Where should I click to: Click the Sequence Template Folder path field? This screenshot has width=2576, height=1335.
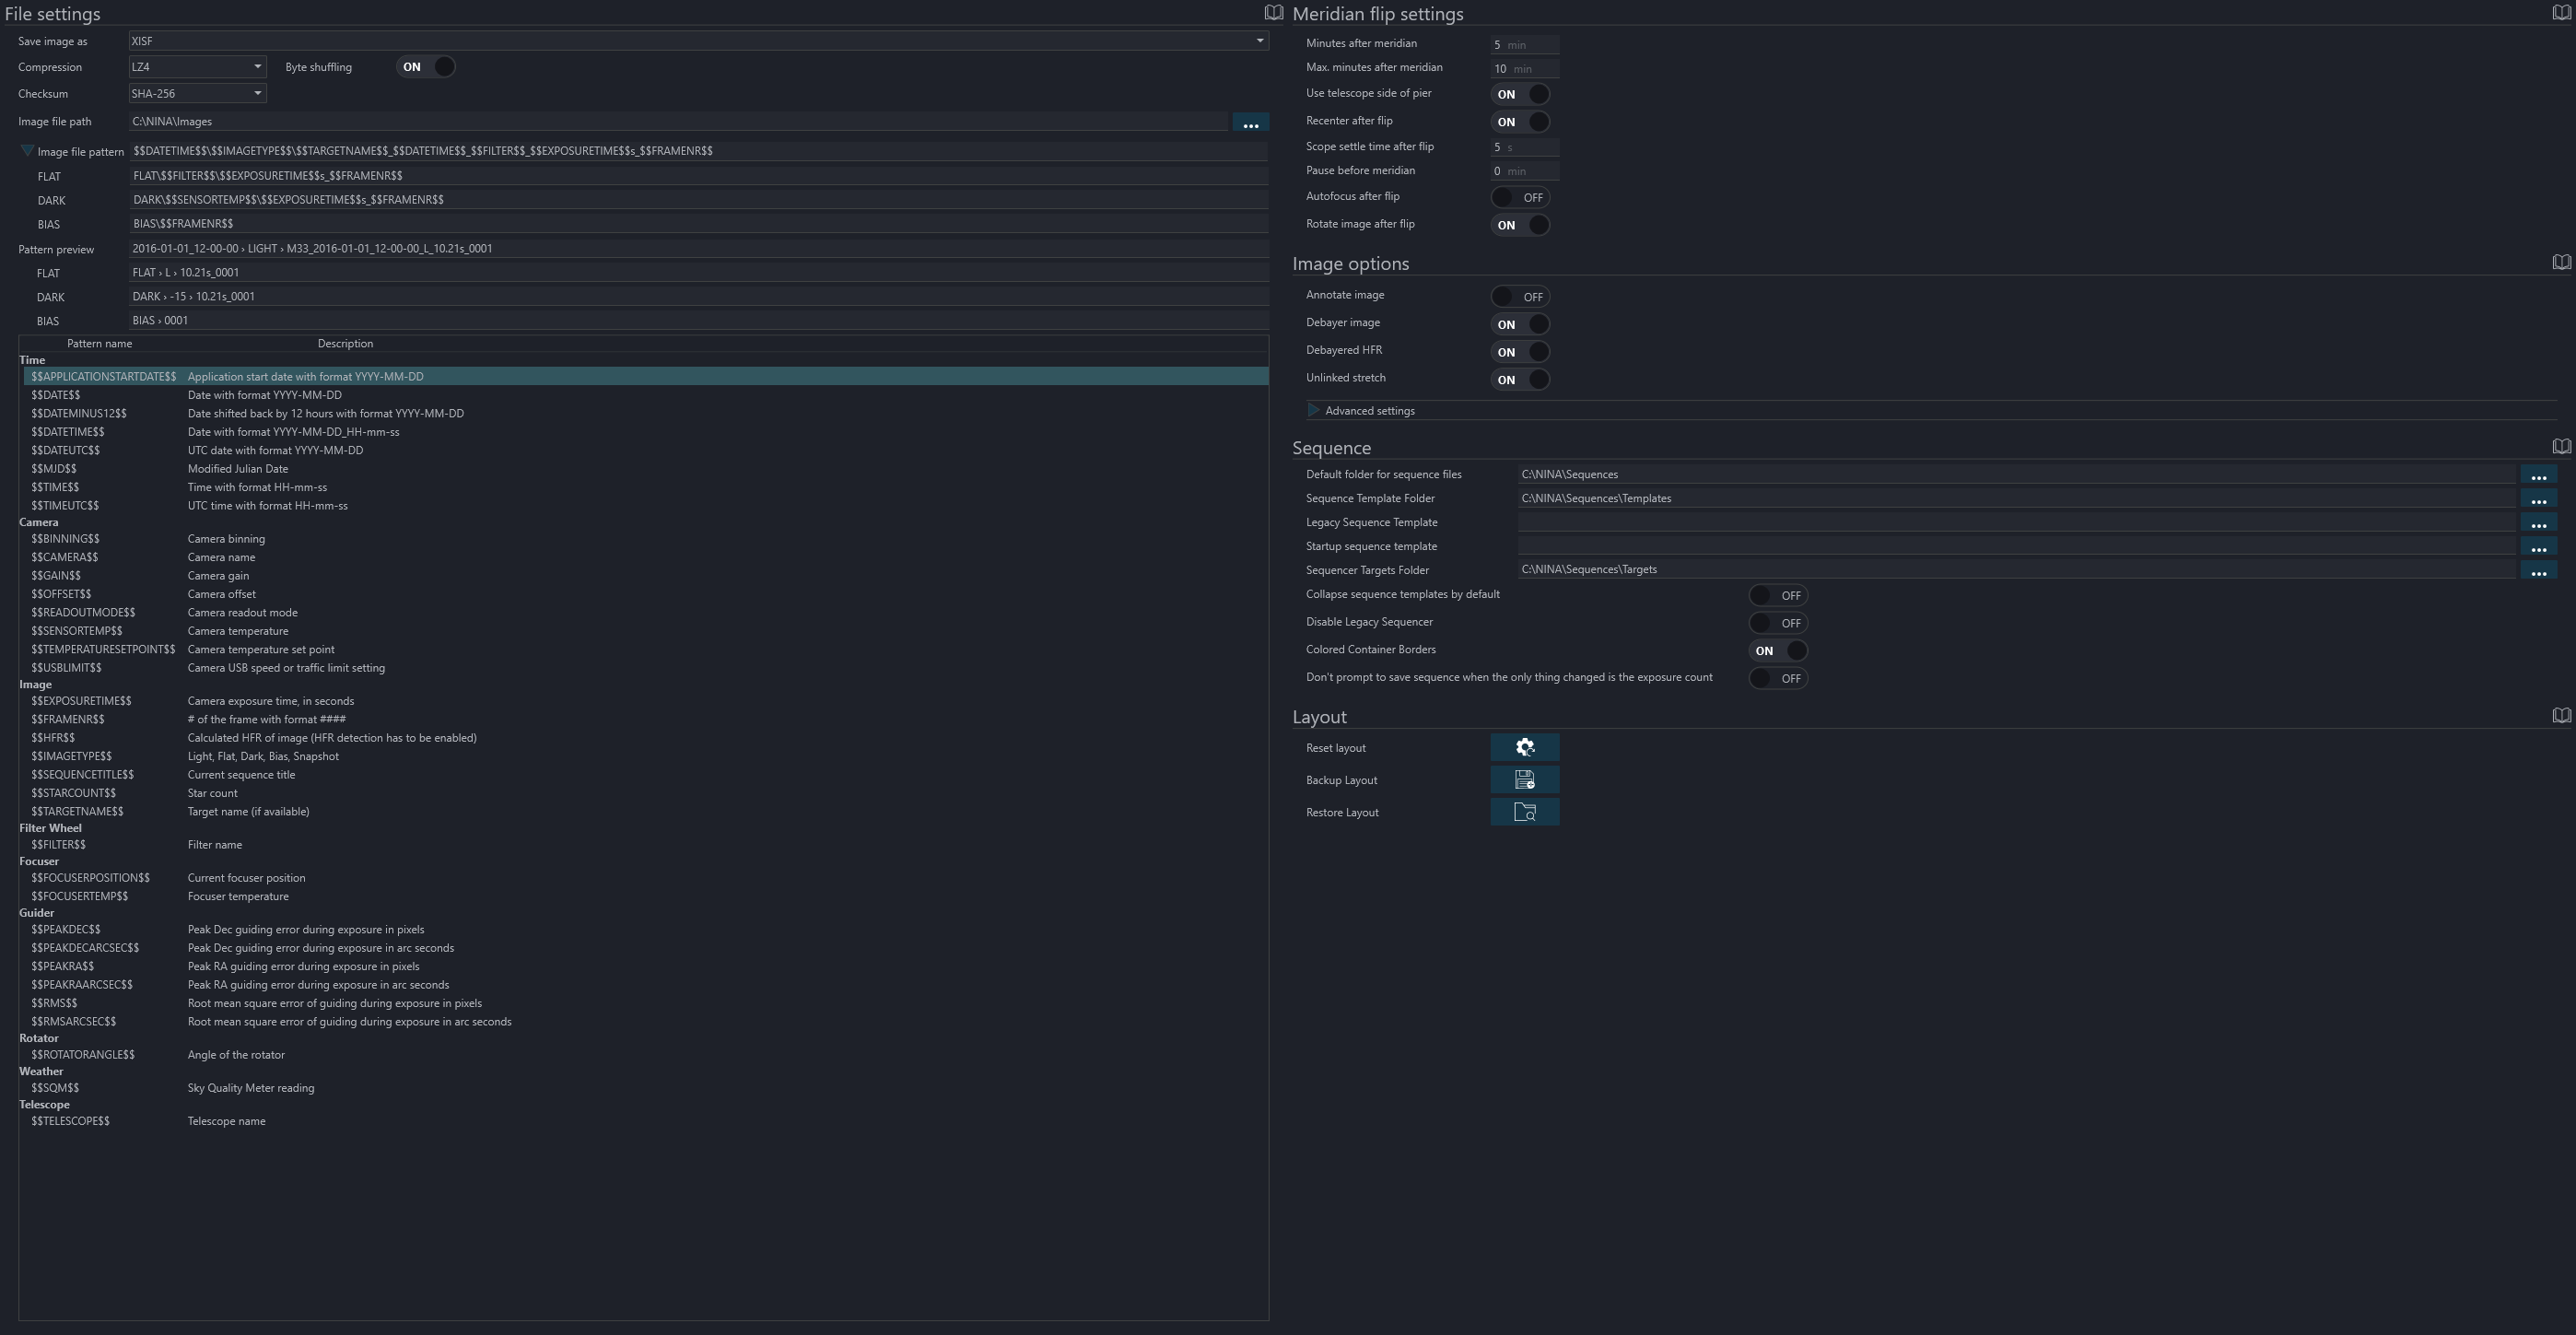[2016, 498]
